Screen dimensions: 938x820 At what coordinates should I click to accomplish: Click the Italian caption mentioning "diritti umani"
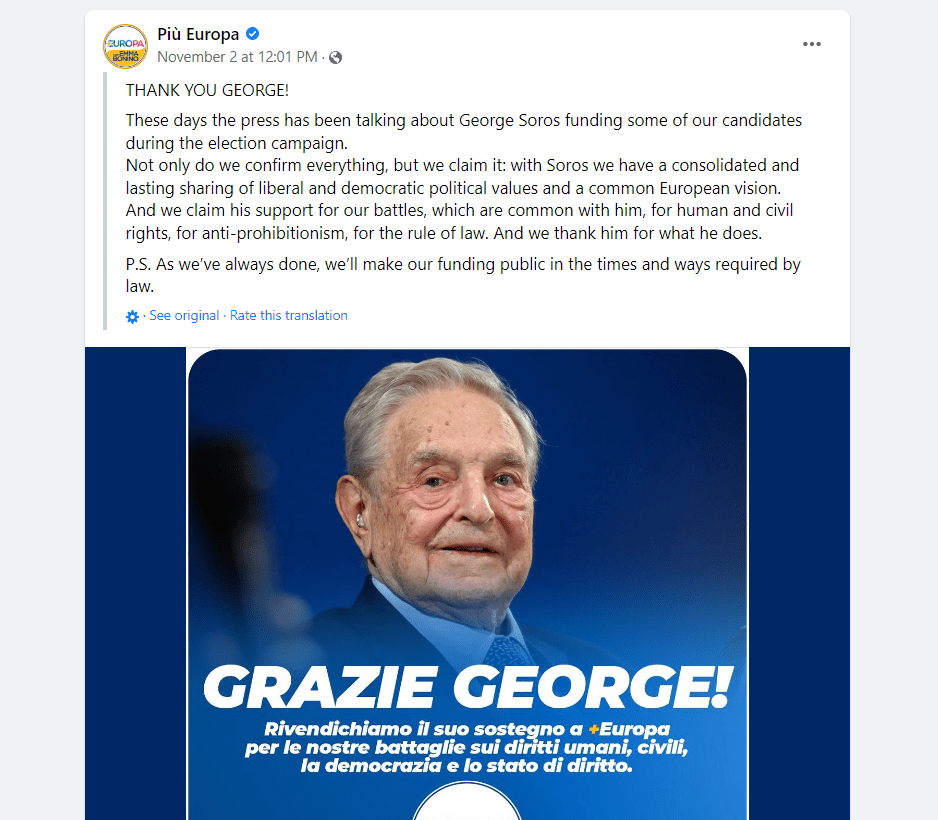point(467,747)
